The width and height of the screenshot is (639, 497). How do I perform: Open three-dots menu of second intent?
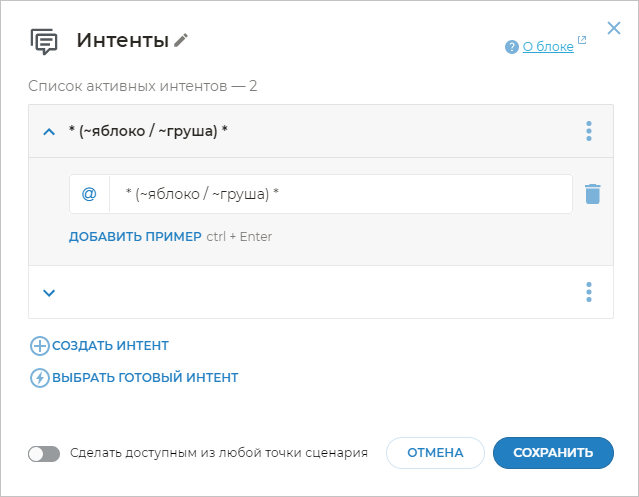pos(588,292)
